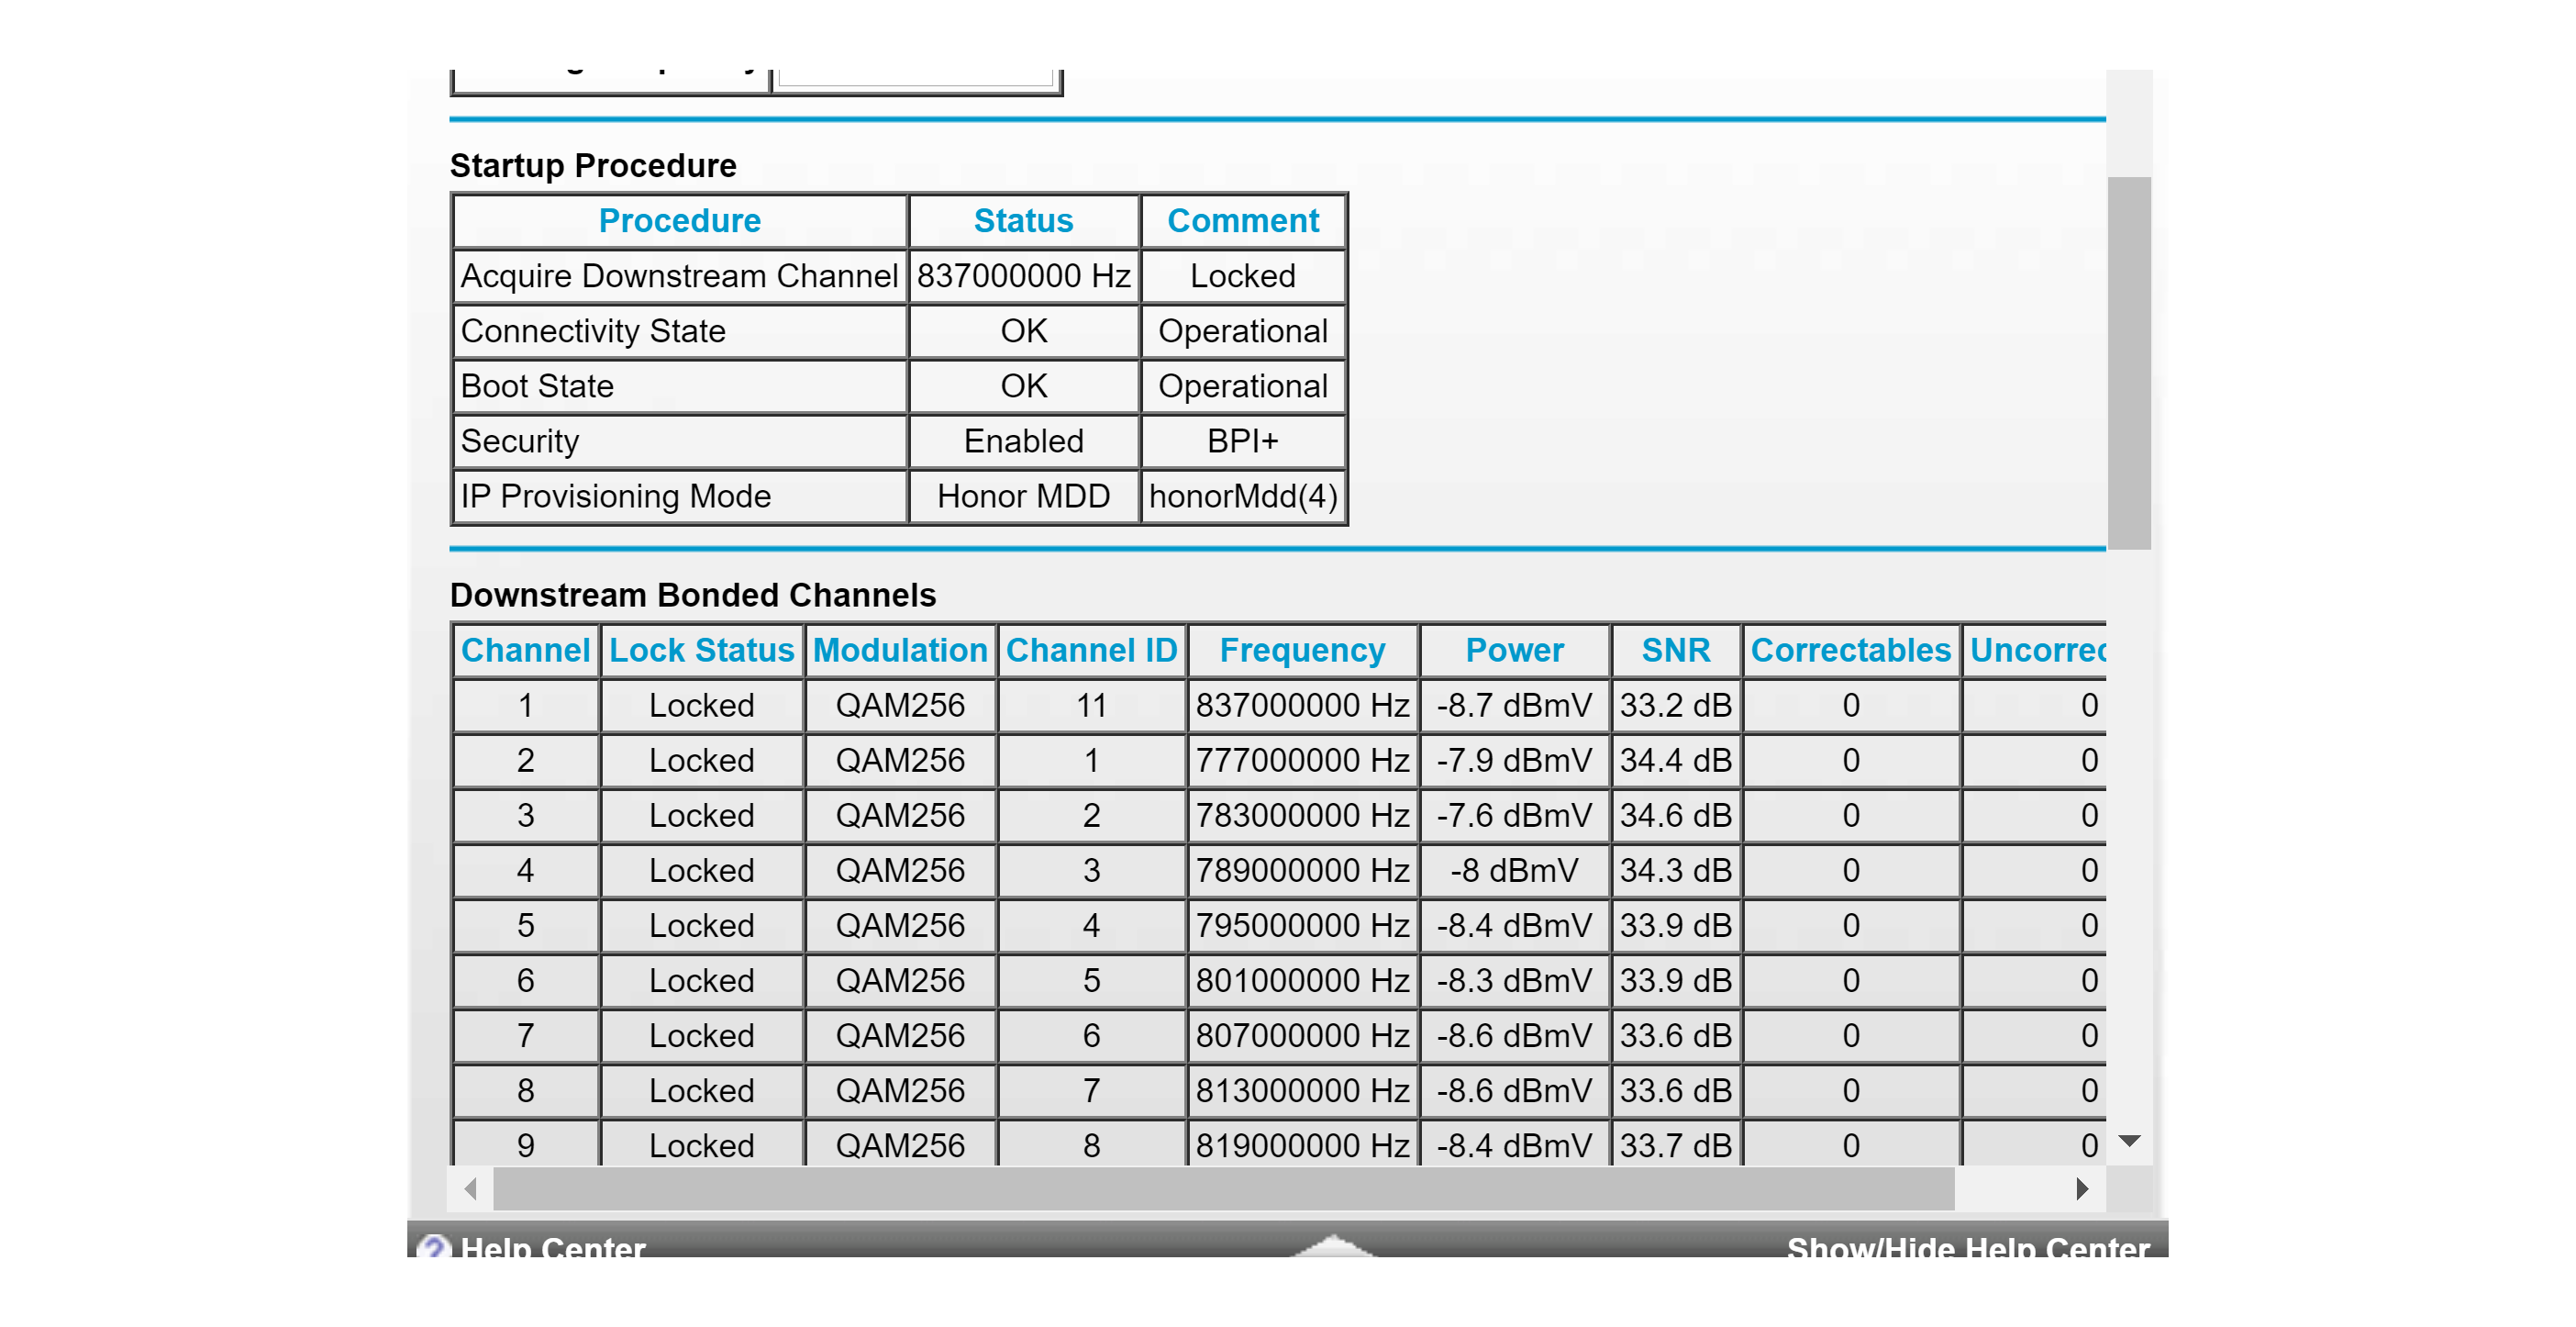
Task: Click the 783000000 Hz frequency cell
Action: click(1302, 816)
